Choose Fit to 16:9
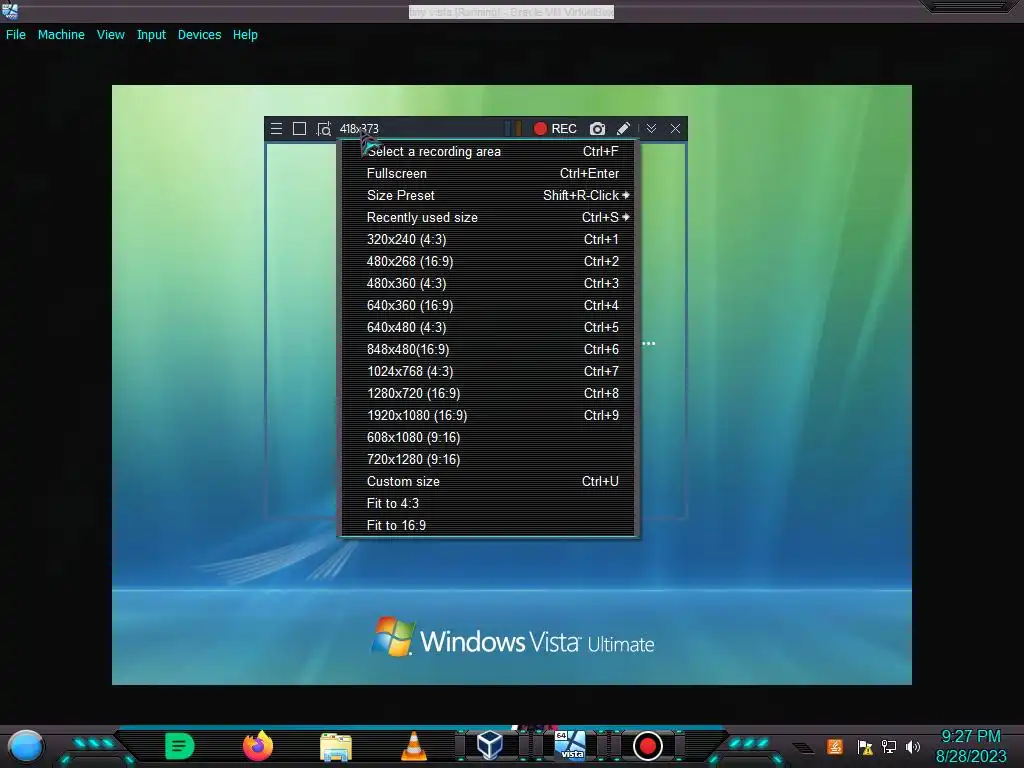 tap(488, 525)
